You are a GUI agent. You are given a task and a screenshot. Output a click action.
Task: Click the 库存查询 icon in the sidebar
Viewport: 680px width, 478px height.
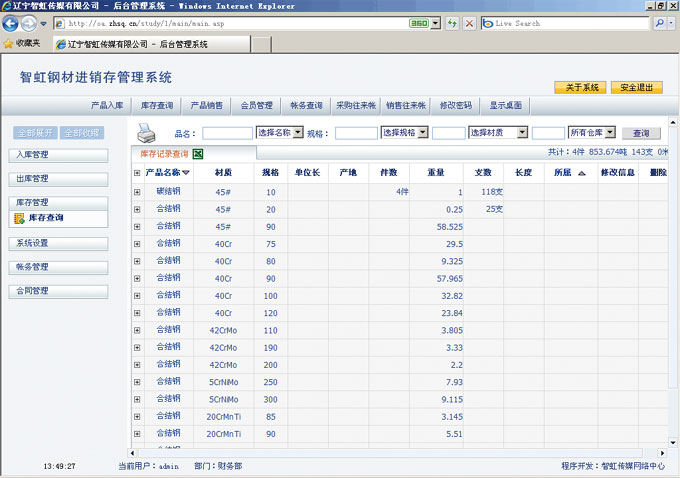coord(19,217)
